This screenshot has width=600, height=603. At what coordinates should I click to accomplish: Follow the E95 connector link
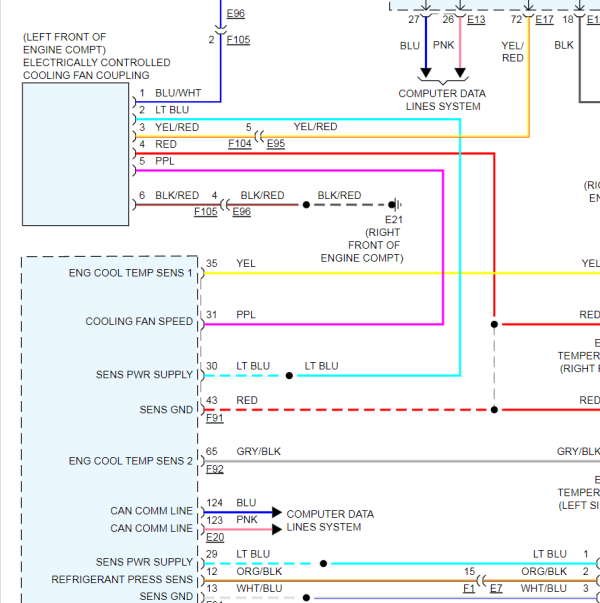coord(276,144)
